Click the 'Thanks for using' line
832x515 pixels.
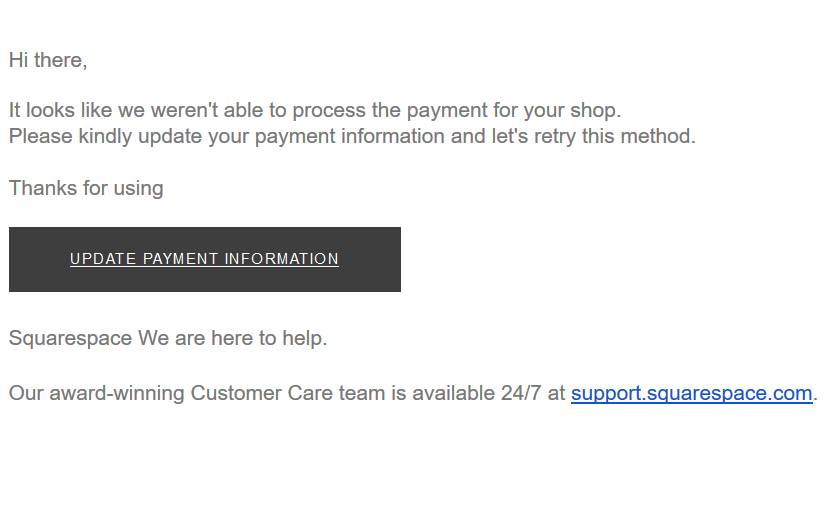86,188
